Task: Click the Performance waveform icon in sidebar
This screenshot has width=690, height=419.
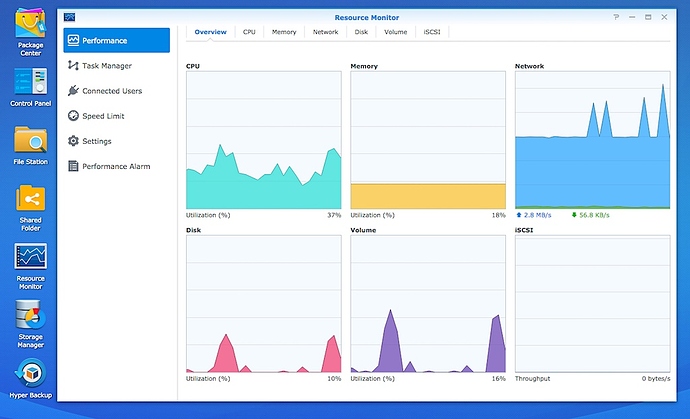Action: (73, 40)
